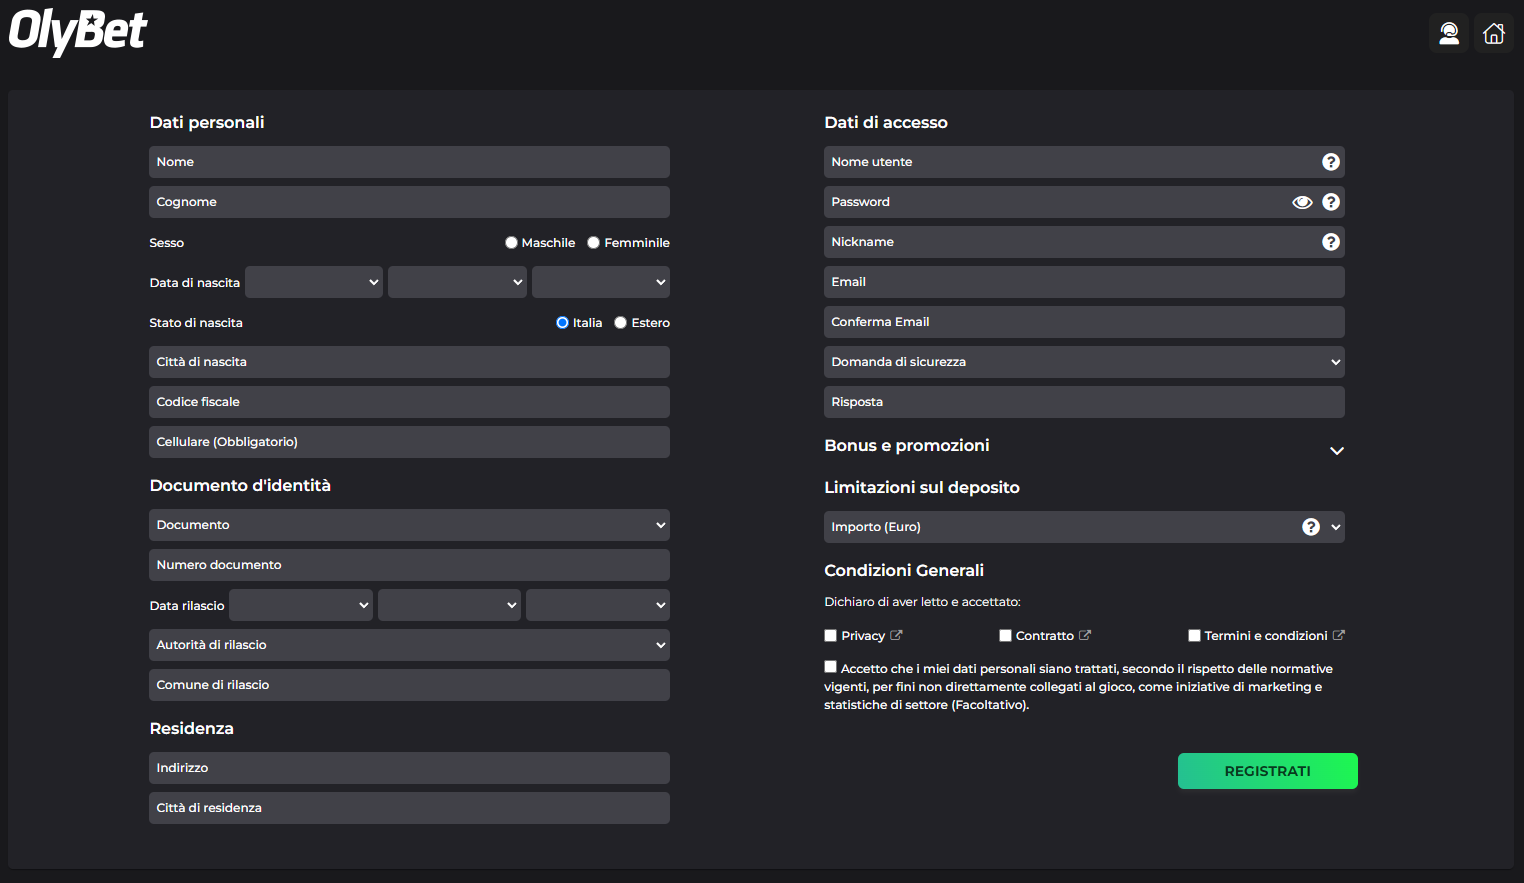
Task: Click the Importo (Euro) help icon
Action: (x=1310, y=526)
